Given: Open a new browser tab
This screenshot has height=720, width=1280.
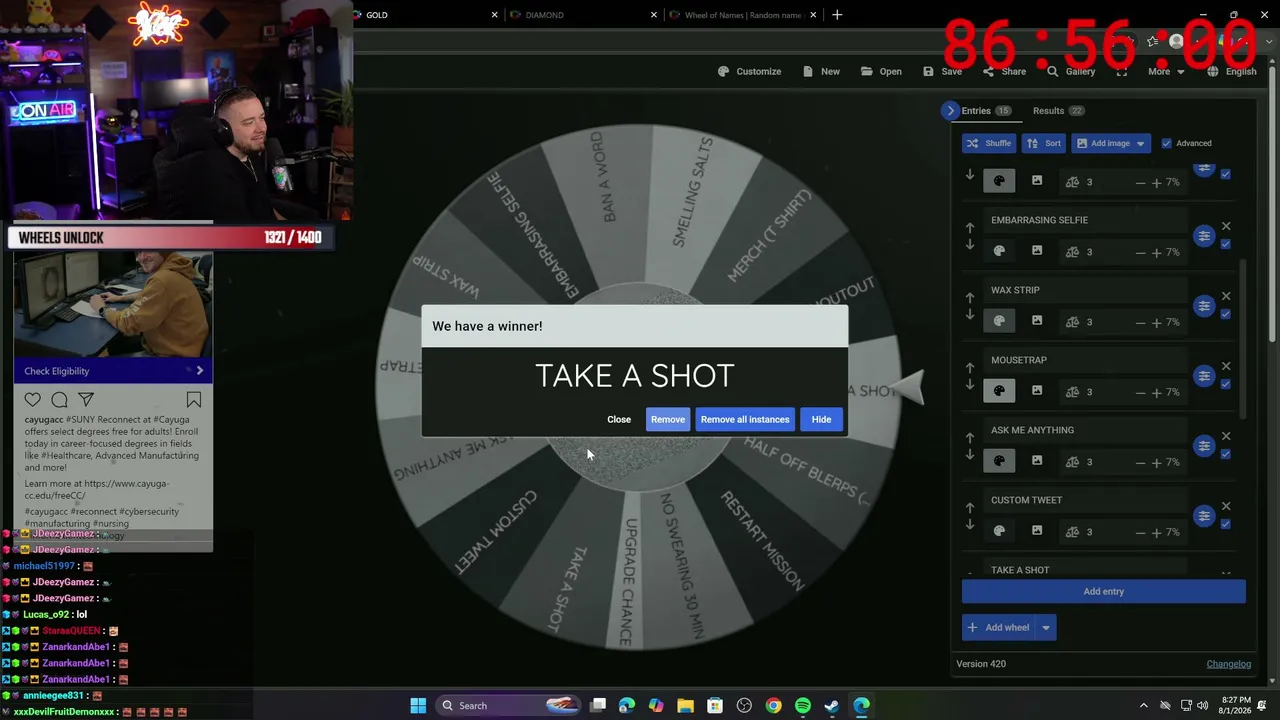Looking at the screenshot, I should click(837, 15).
